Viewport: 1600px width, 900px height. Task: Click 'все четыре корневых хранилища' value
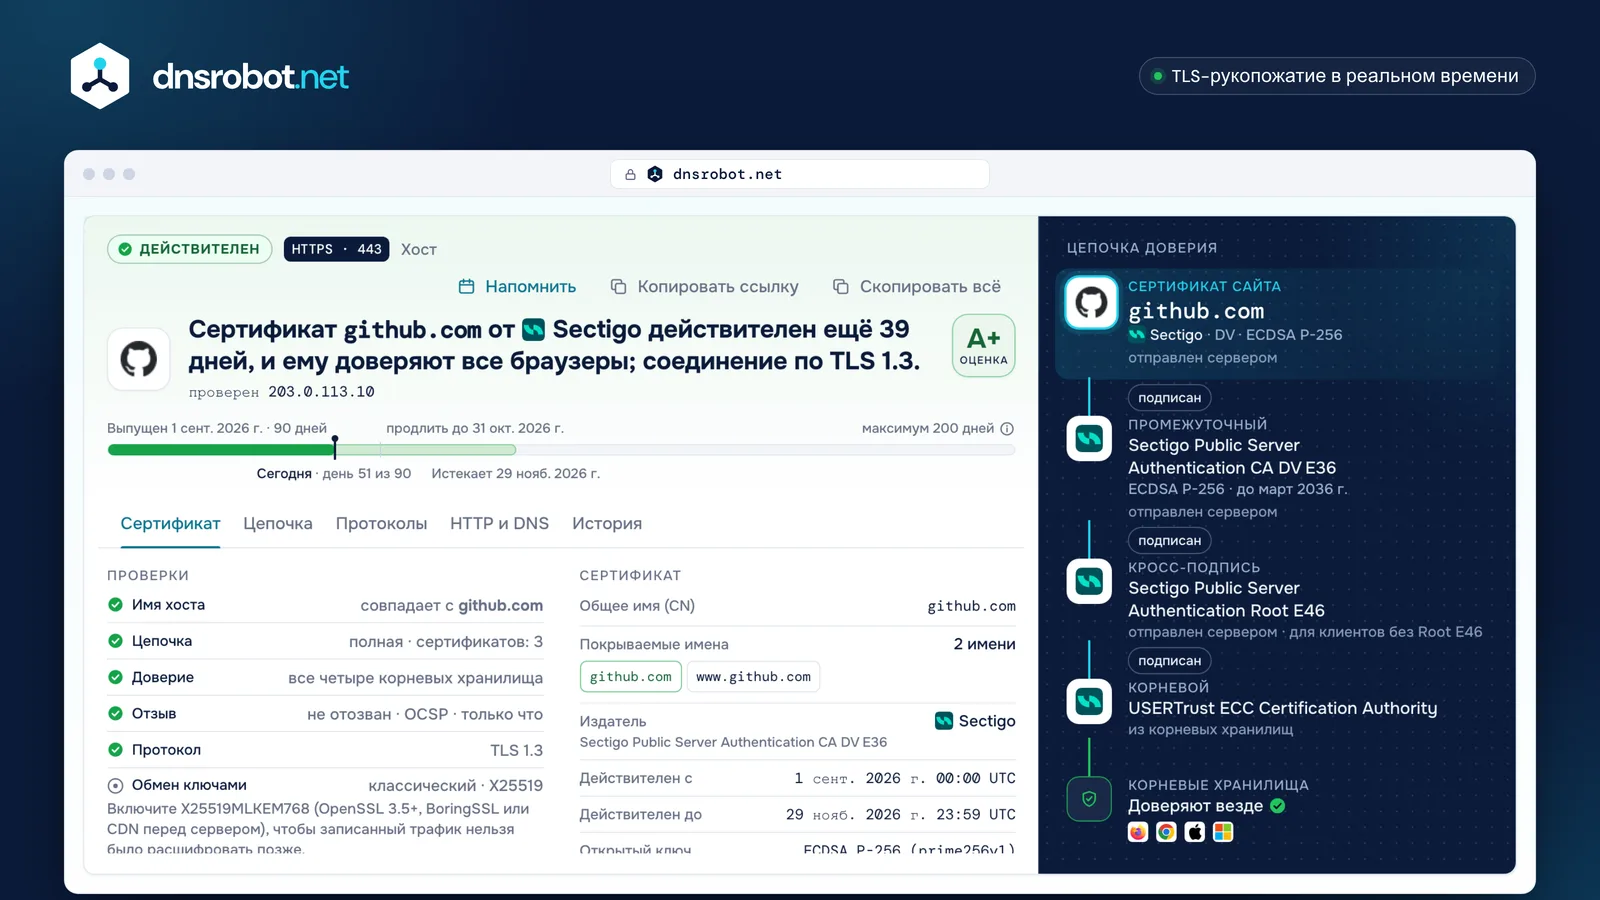[x=416, y=678]
